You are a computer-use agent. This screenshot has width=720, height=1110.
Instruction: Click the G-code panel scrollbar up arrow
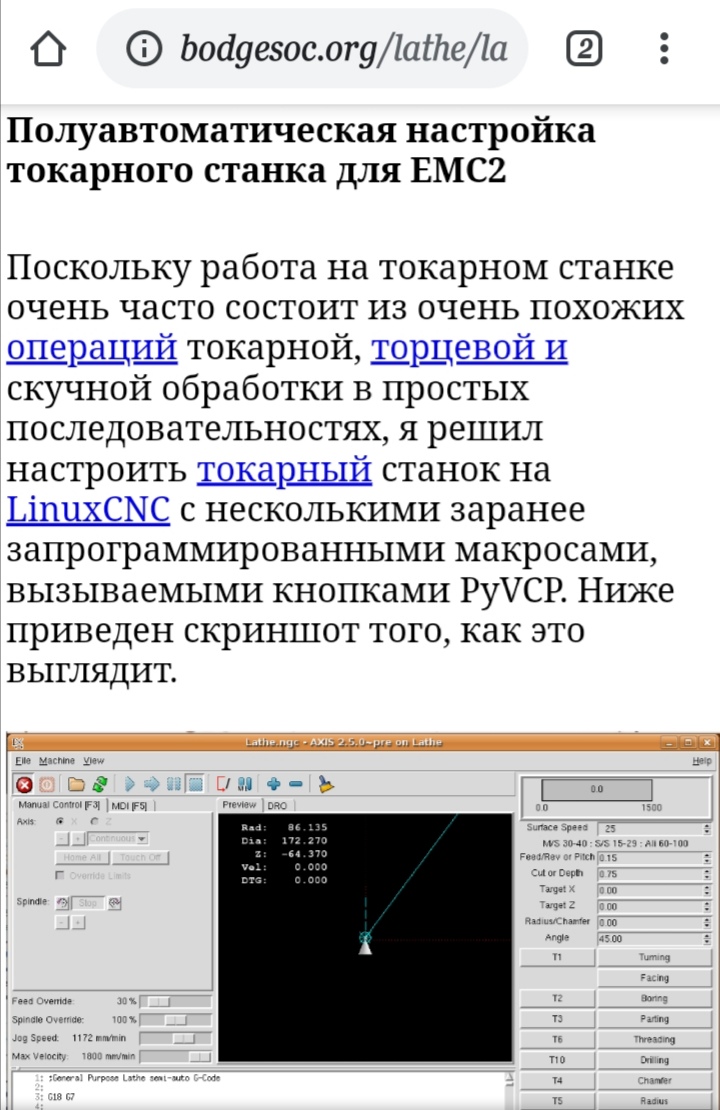(509, 1078)
